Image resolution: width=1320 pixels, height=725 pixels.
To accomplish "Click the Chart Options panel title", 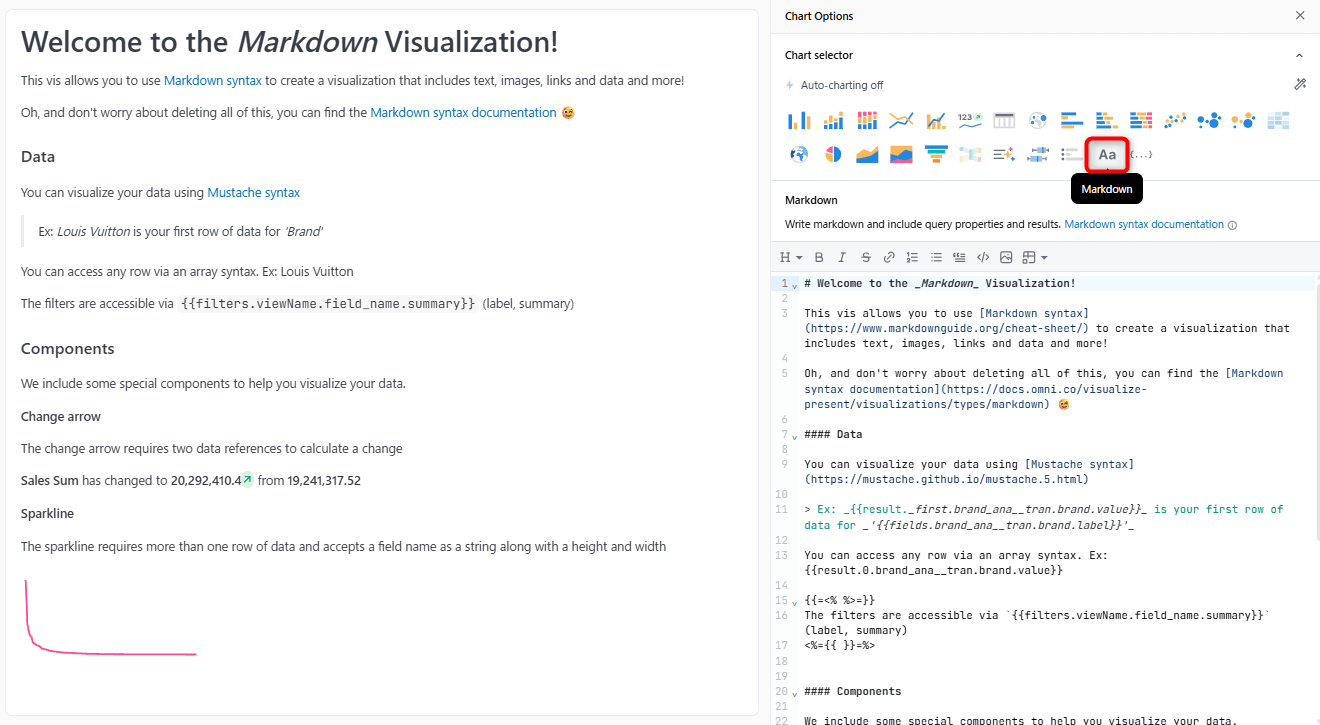I will [819, 16].
